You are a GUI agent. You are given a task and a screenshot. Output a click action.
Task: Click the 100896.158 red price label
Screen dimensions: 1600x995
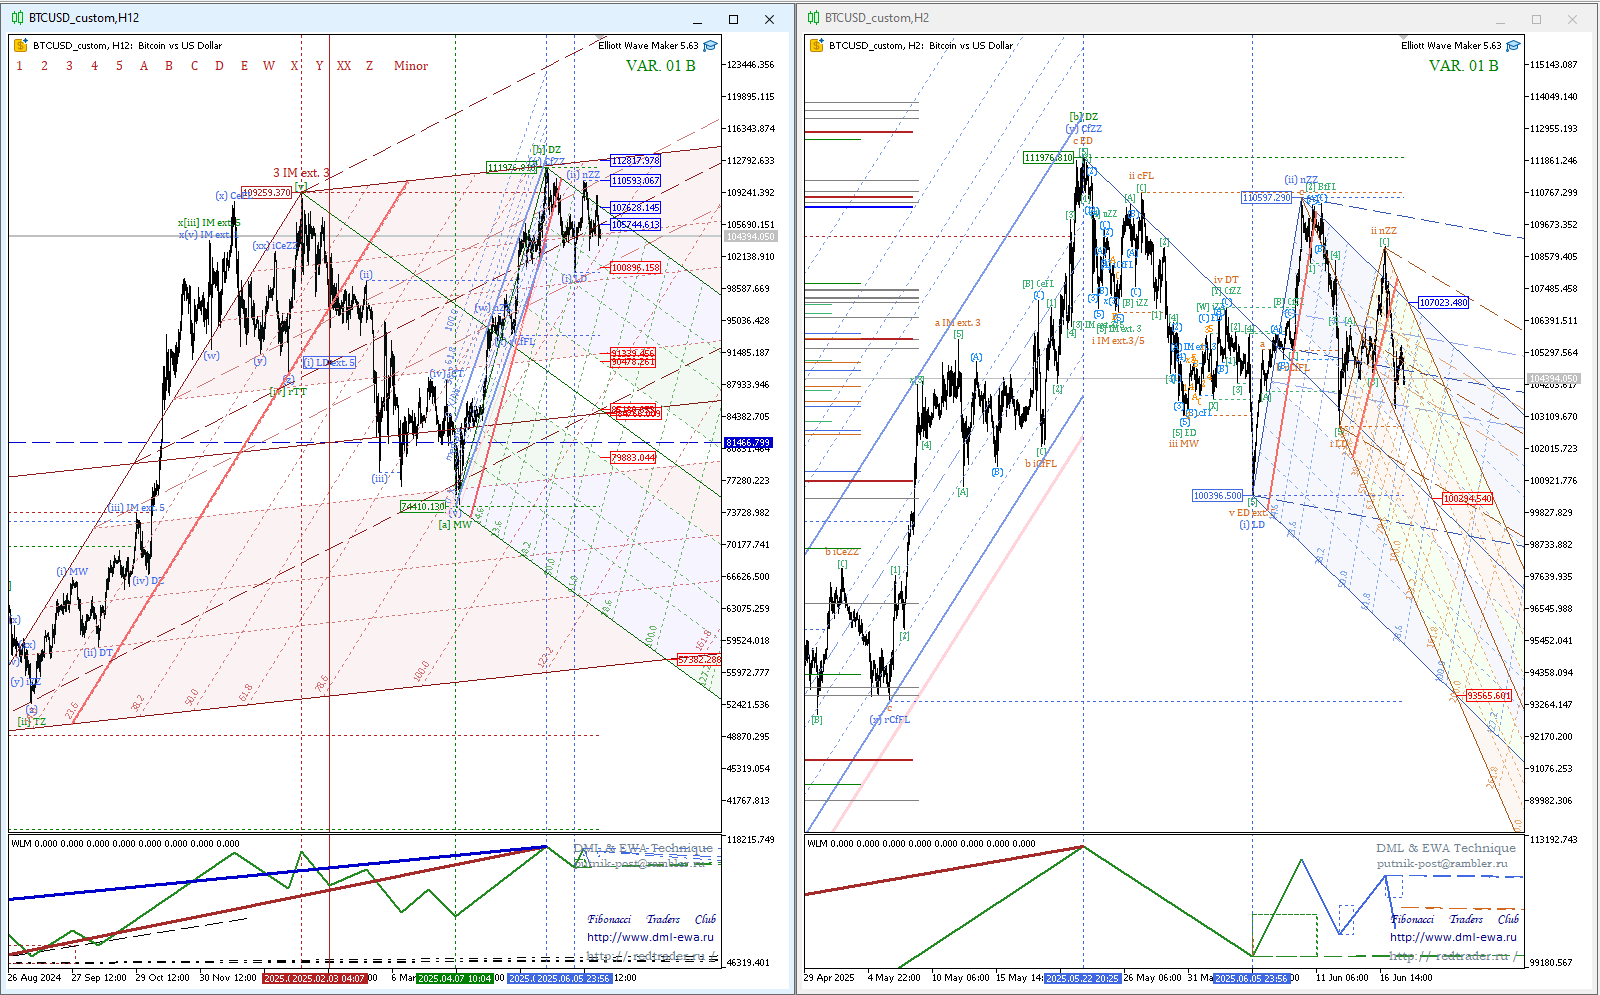click(x=636, y=267)
